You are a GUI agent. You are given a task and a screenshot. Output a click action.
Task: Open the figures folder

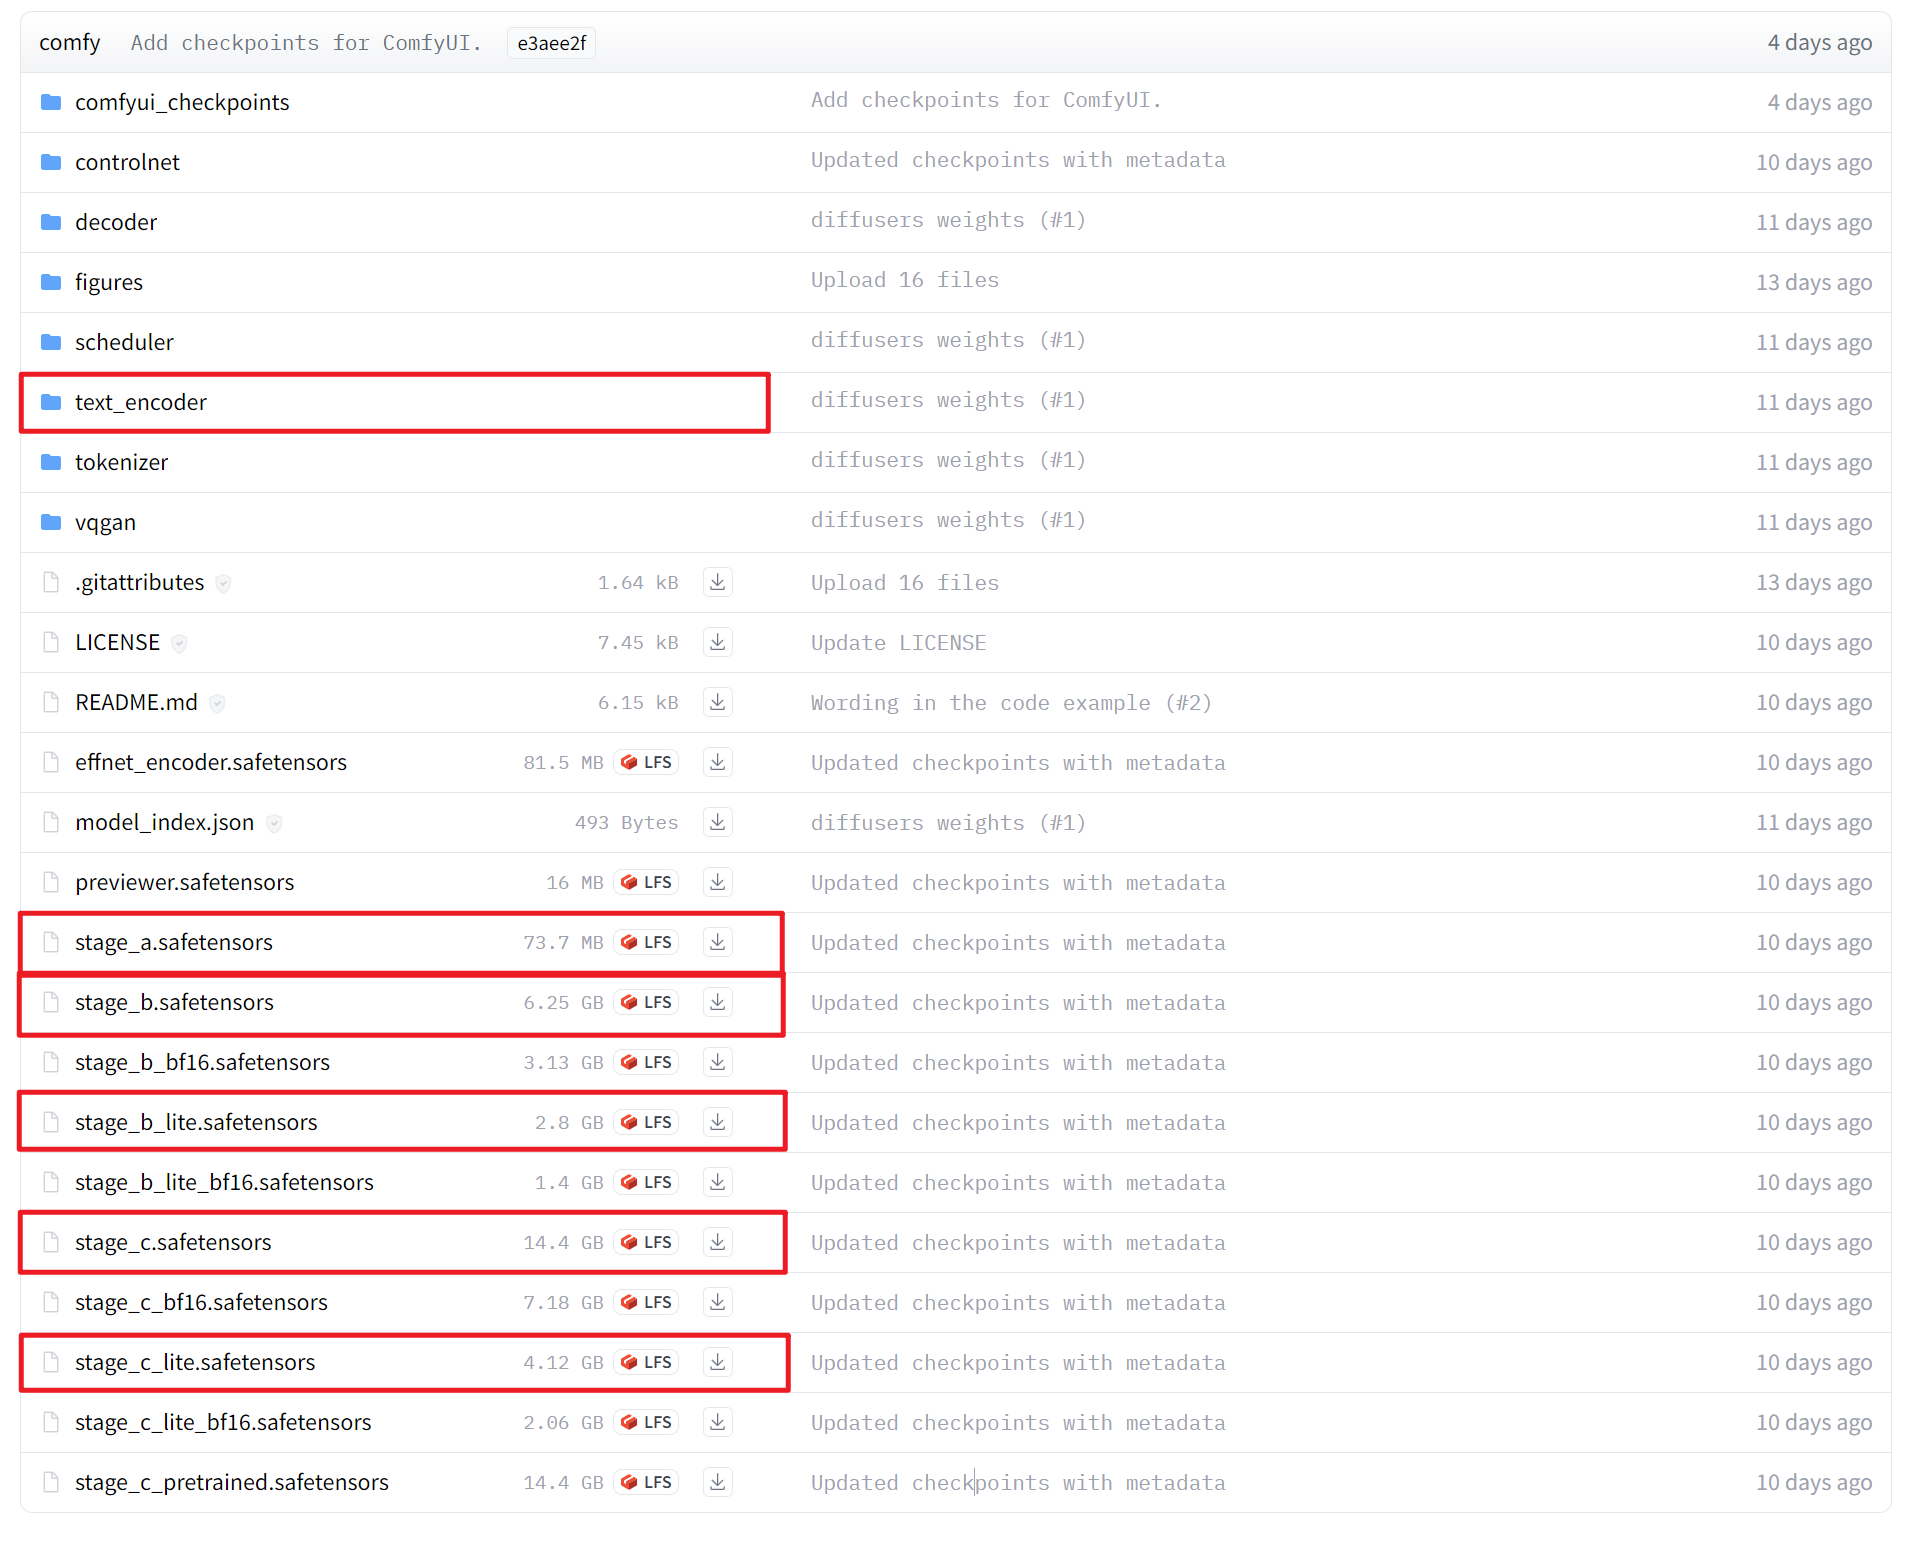109,282
